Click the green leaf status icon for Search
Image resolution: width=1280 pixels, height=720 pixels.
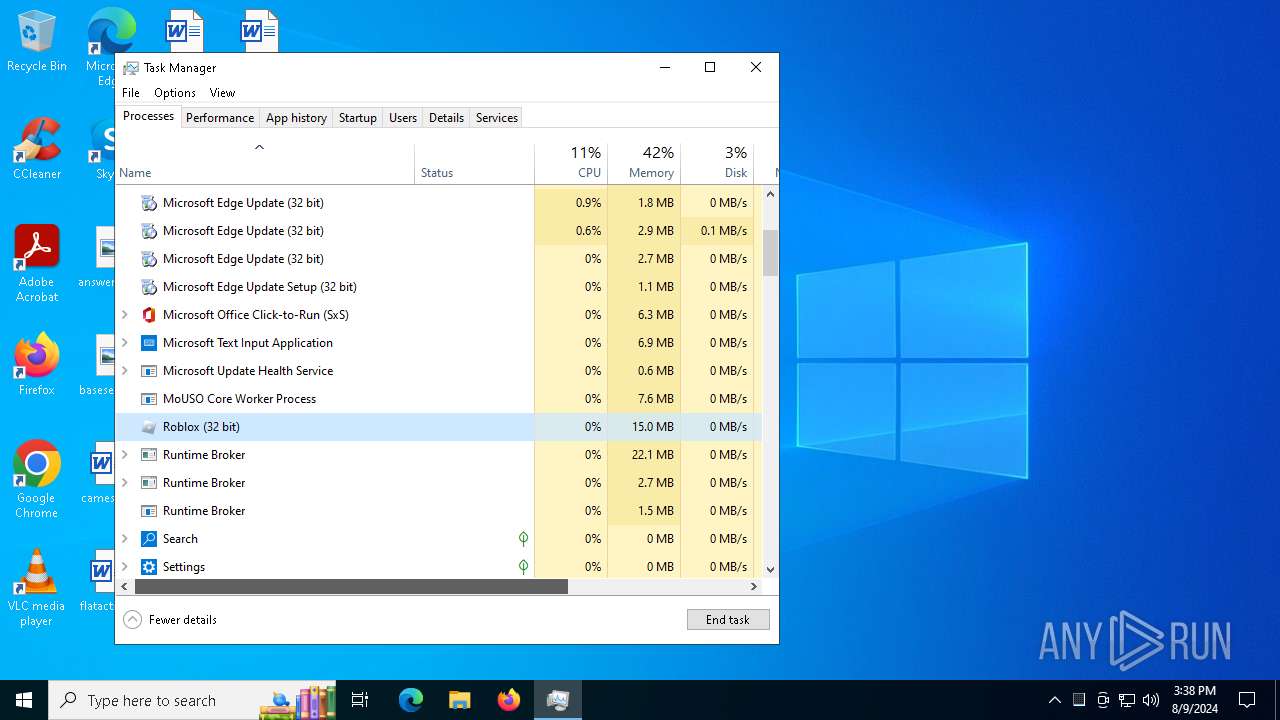[x=523, y=539]
